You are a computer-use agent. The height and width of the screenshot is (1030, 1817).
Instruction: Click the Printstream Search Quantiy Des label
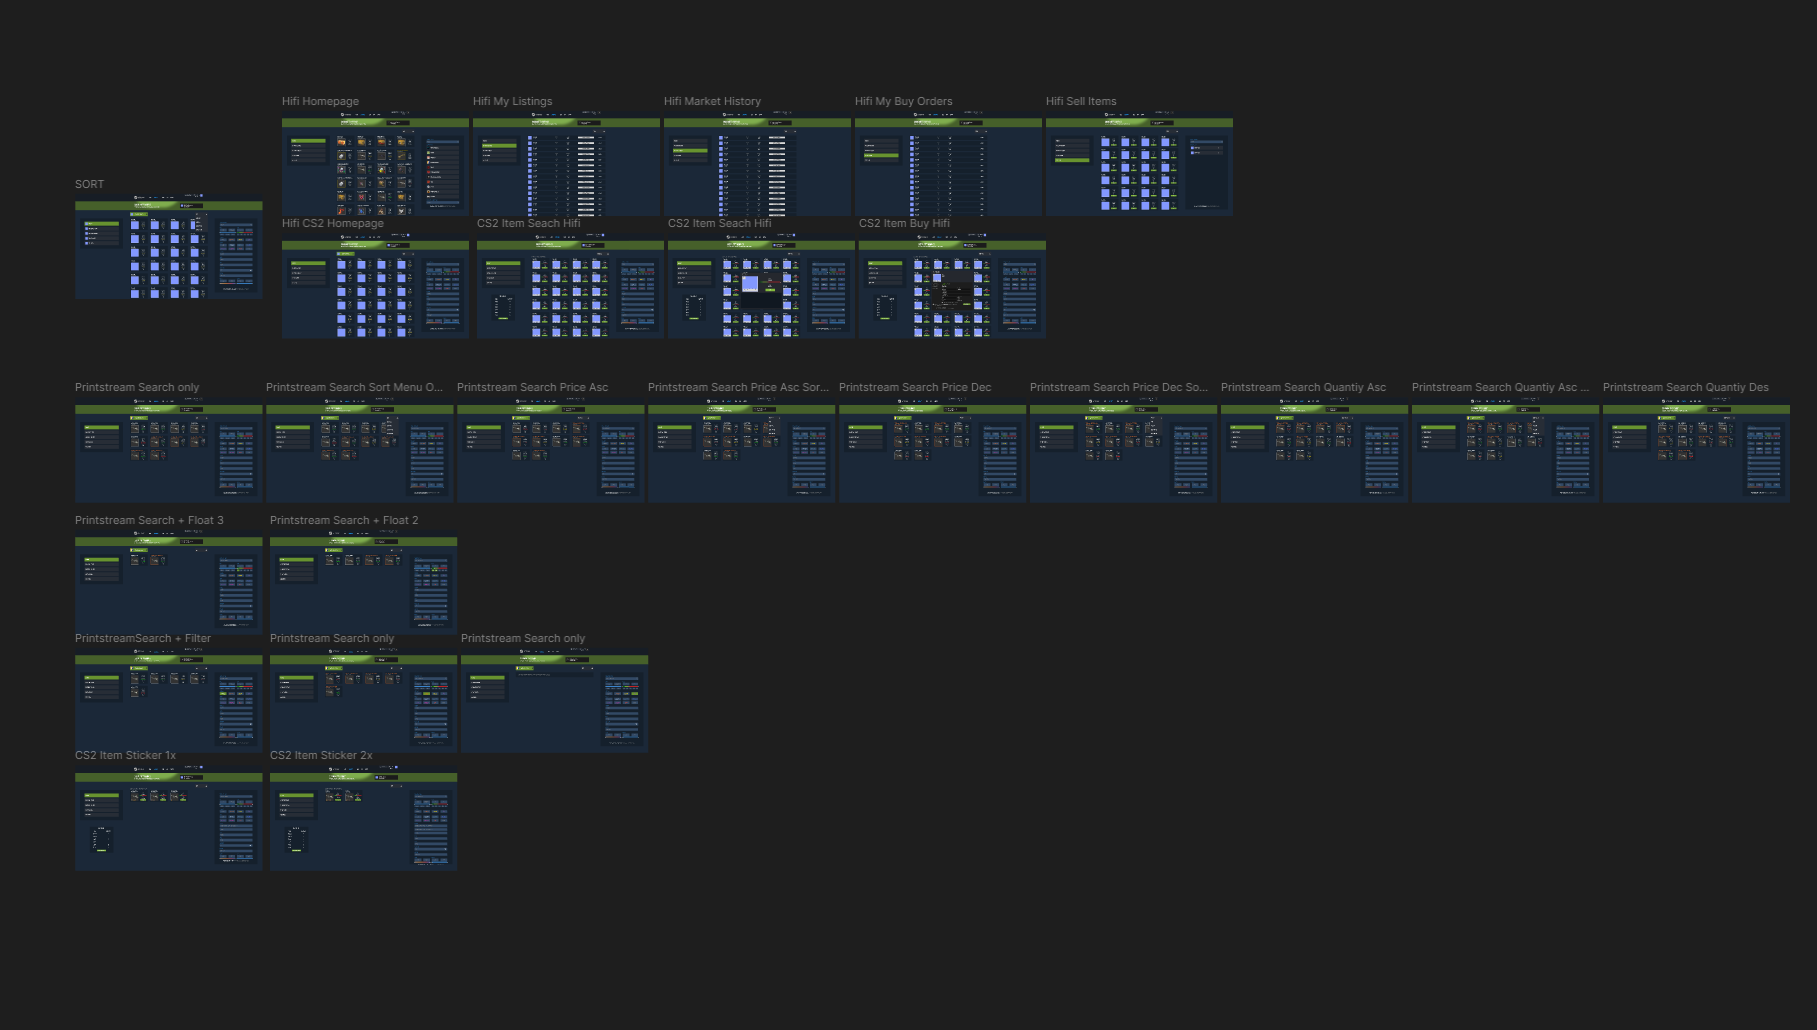point(1685,387)
